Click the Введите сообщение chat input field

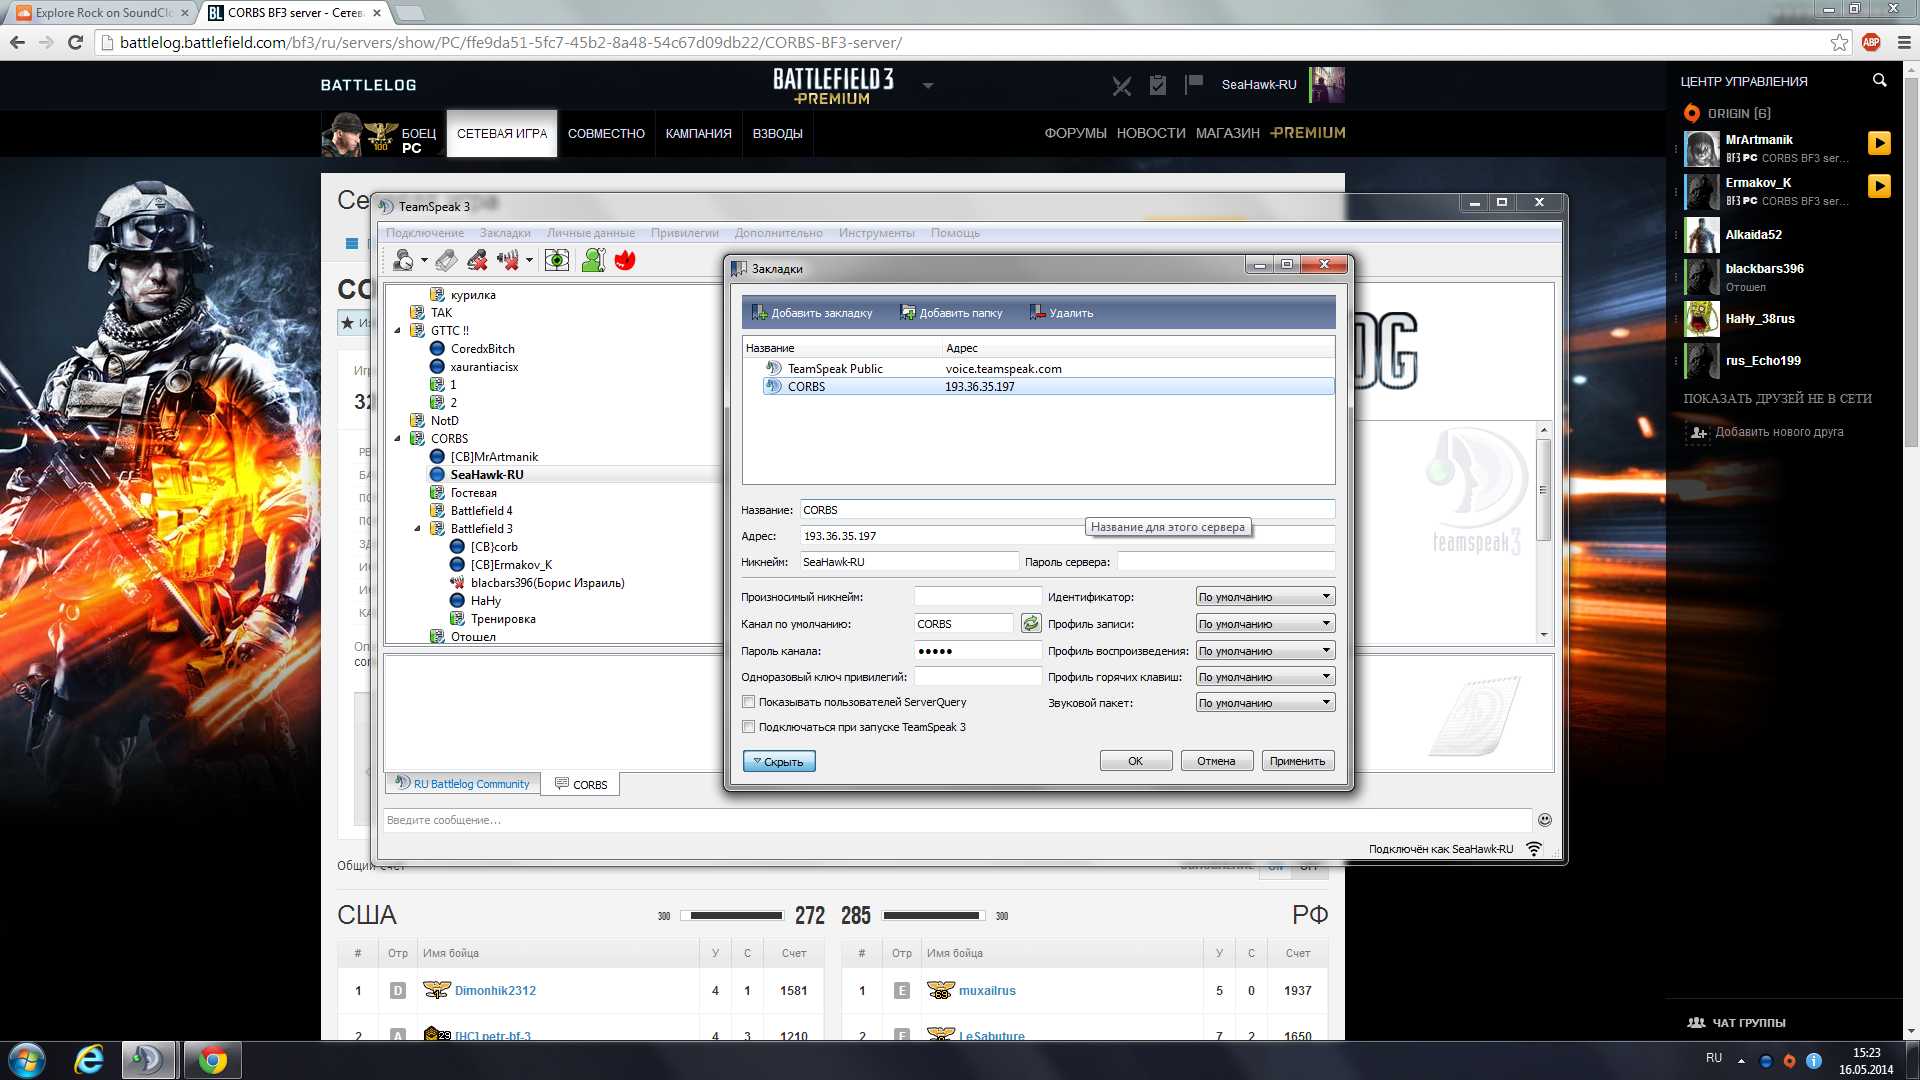(x=957, y=820)
